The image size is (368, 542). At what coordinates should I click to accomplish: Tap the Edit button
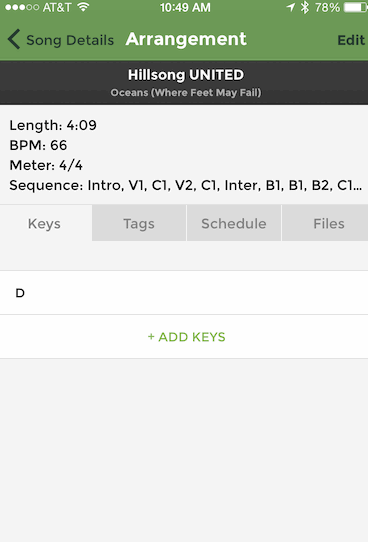click(x=351, y=40)
